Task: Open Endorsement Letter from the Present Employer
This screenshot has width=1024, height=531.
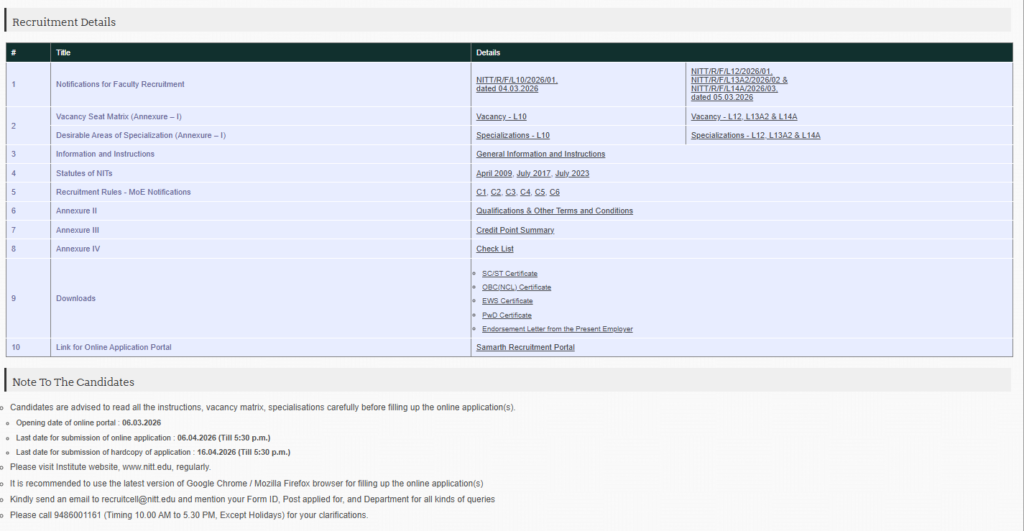Action: 557,329
